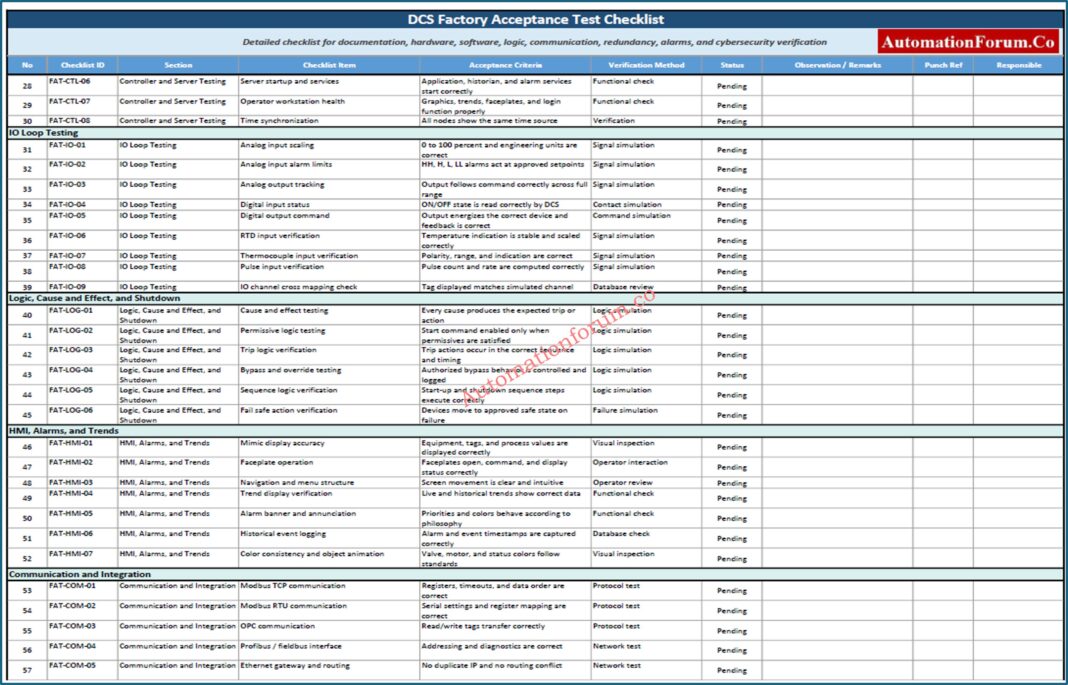Select cell FAT-COM-05

[x=82, y=670]
